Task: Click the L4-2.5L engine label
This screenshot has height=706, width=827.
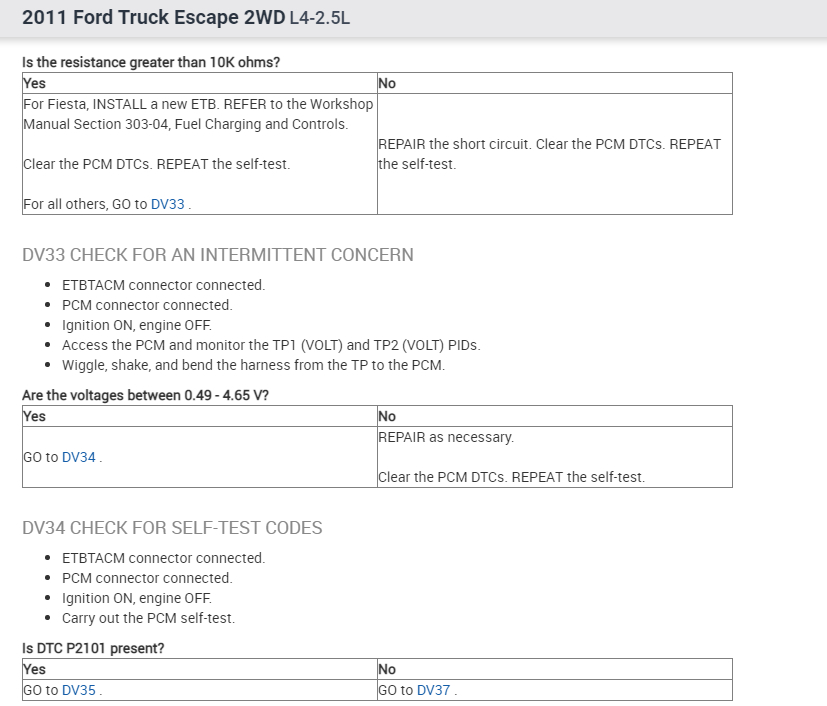Action: click(x=320, y=19)
